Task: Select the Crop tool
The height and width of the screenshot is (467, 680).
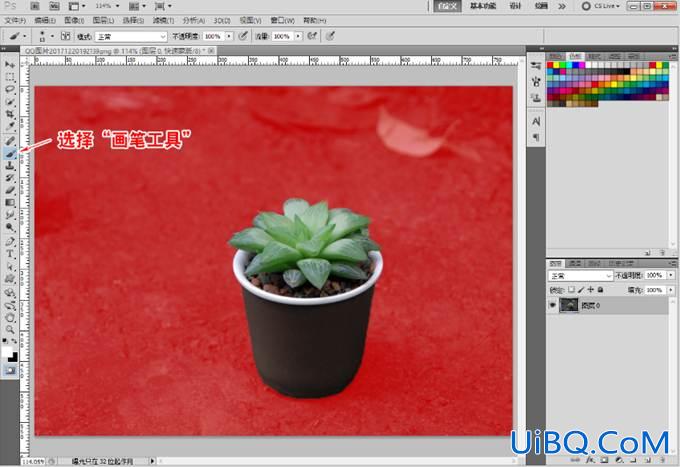Action: 10,114
